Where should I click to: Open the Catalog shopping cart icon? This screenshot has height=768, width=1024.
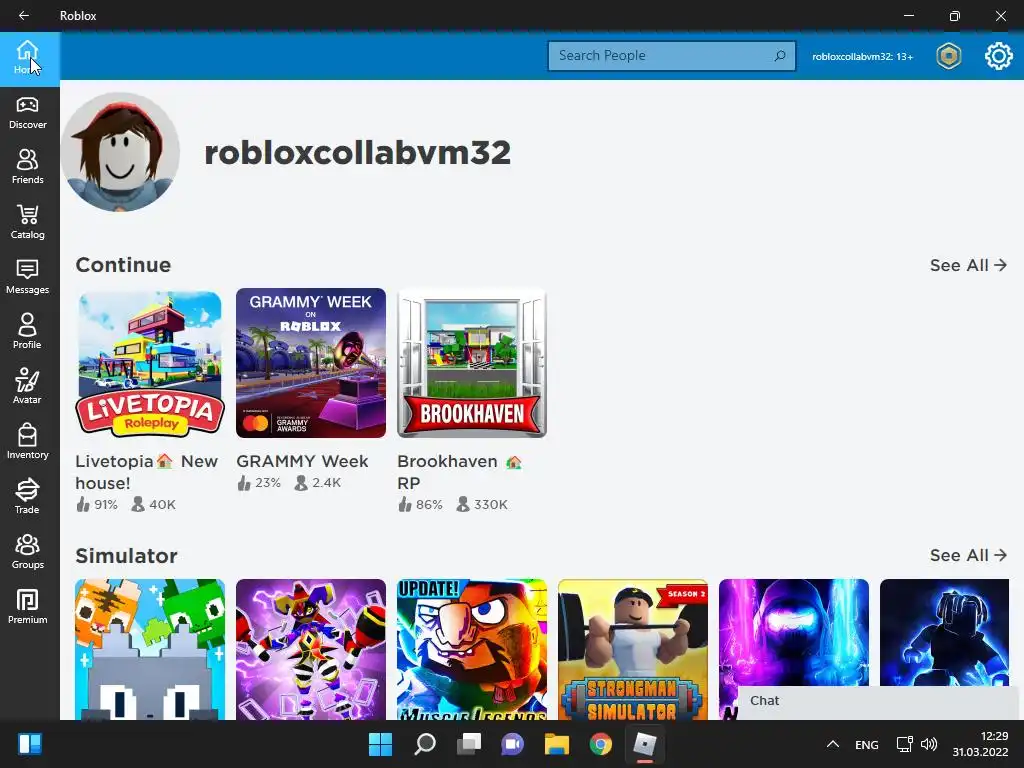pos(27,223)
